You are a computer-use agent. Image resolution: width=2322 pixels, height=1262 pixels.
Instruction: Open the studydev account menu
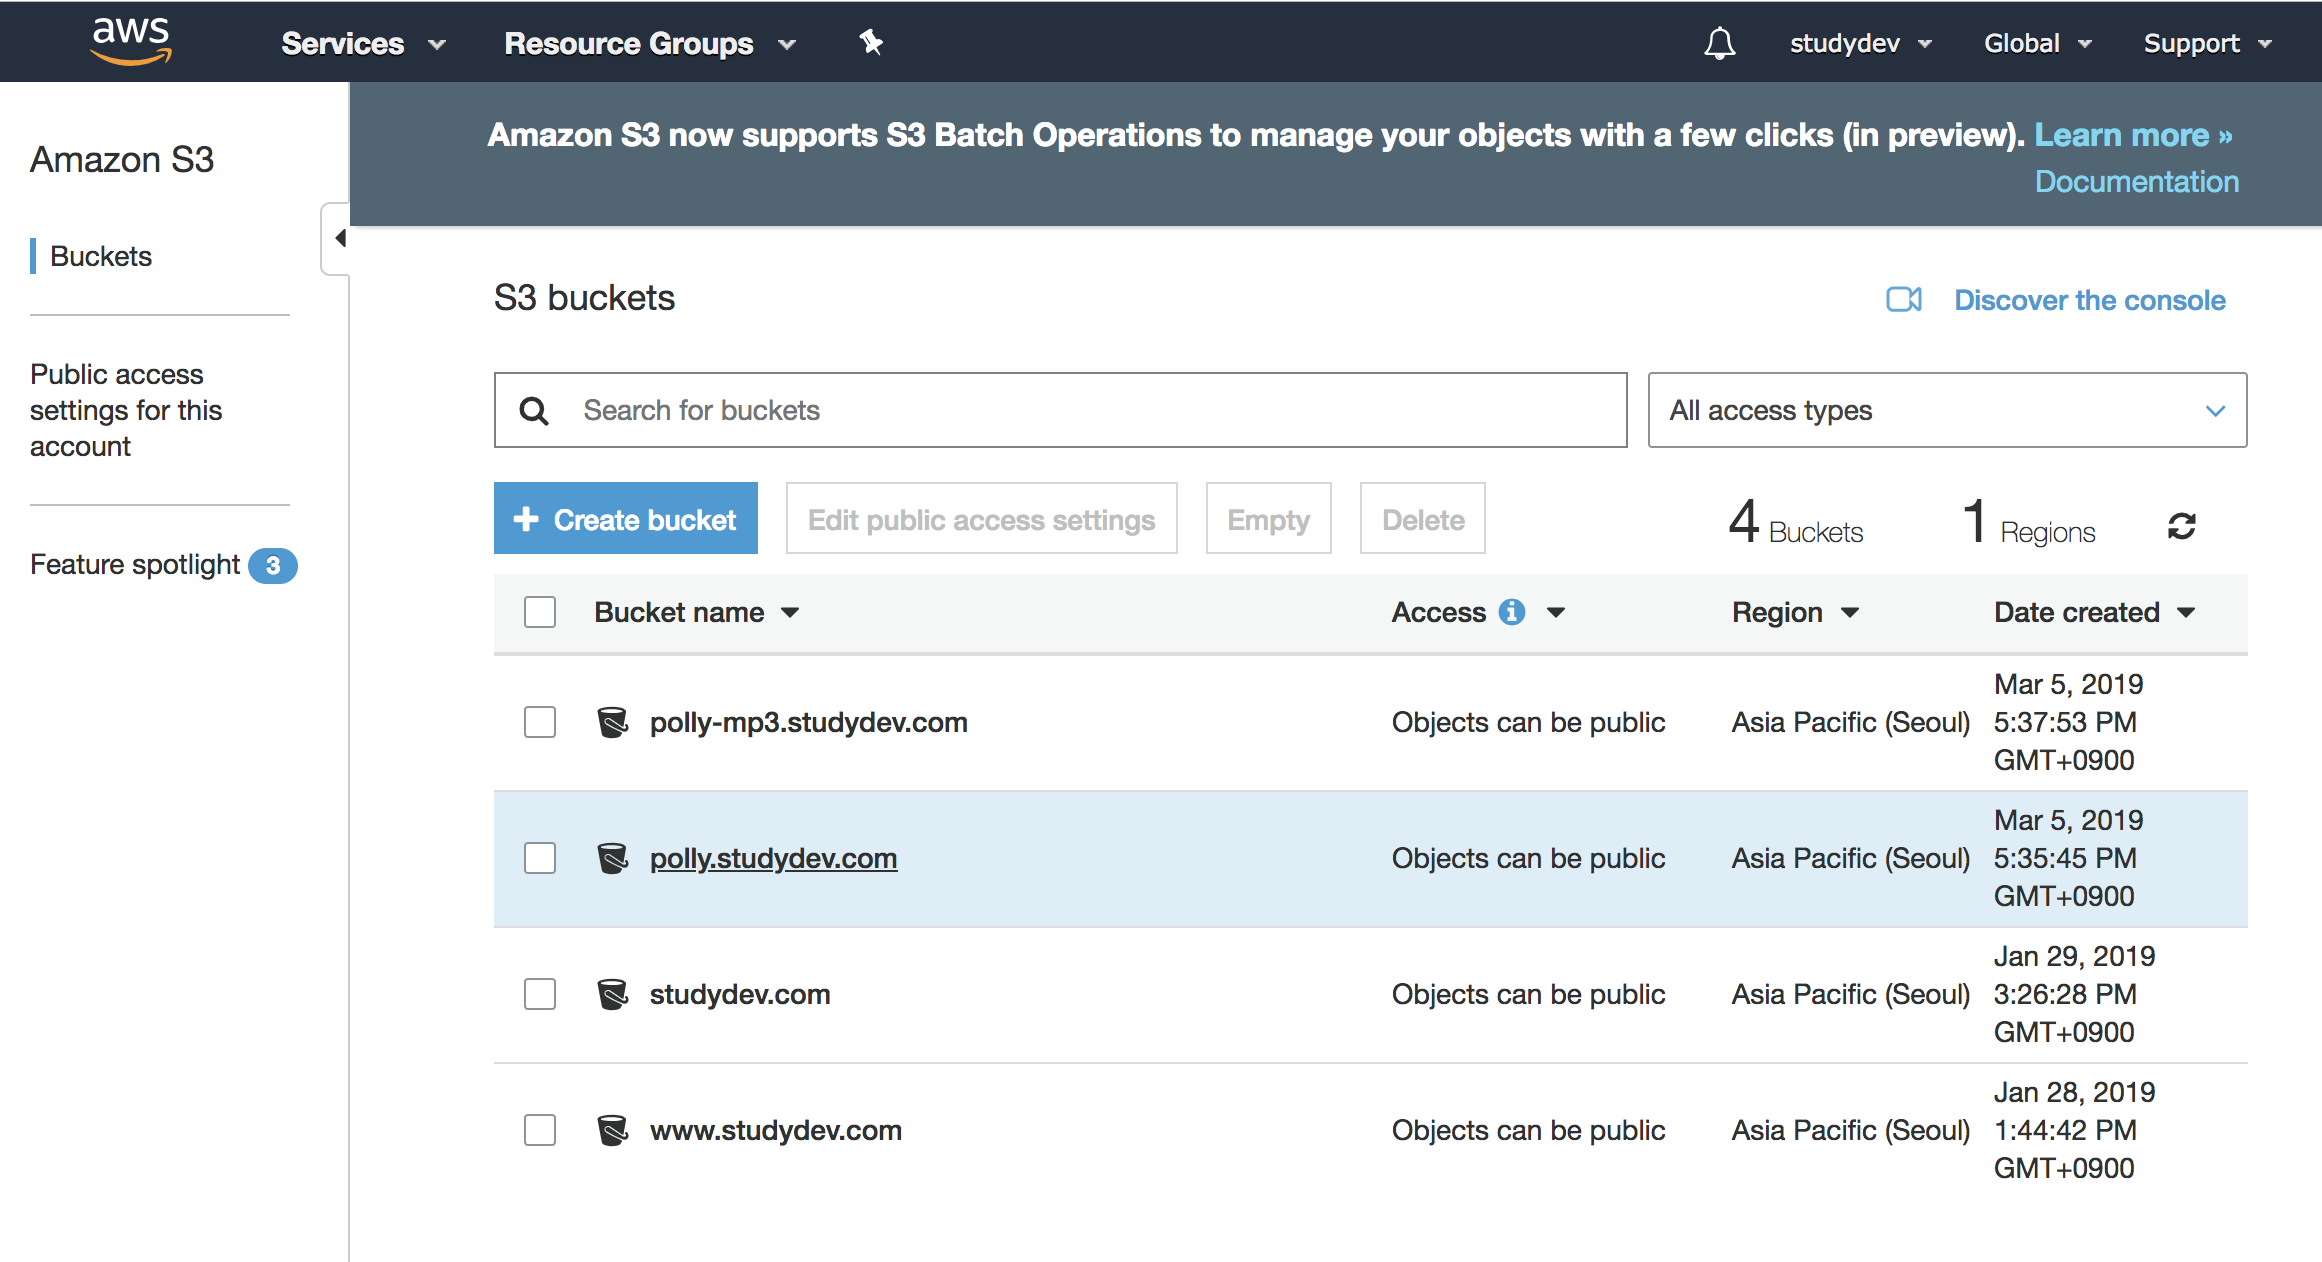coord(1860,43)
